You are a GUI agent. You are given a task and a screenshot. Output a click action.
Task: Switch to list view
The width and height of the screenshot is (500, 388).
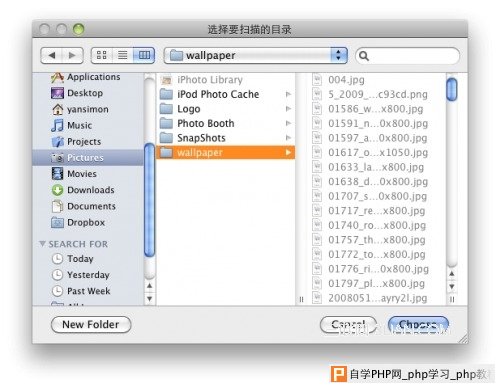tap(123, 55)
